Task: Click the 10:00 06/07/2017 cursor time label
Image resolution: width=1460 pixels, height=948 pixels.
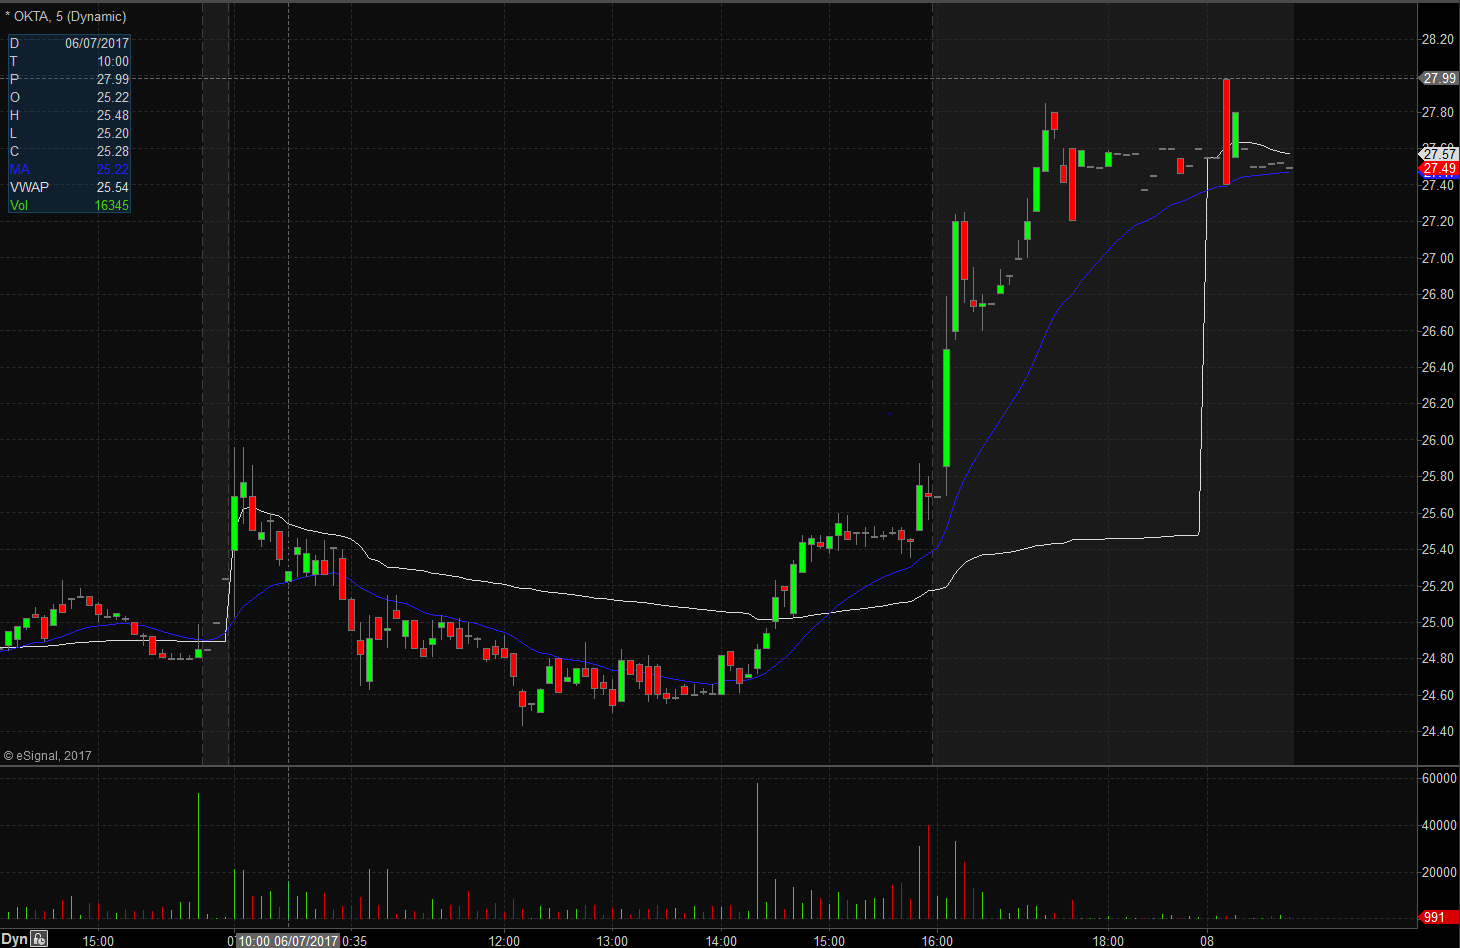Action: [x=288, y=940]
